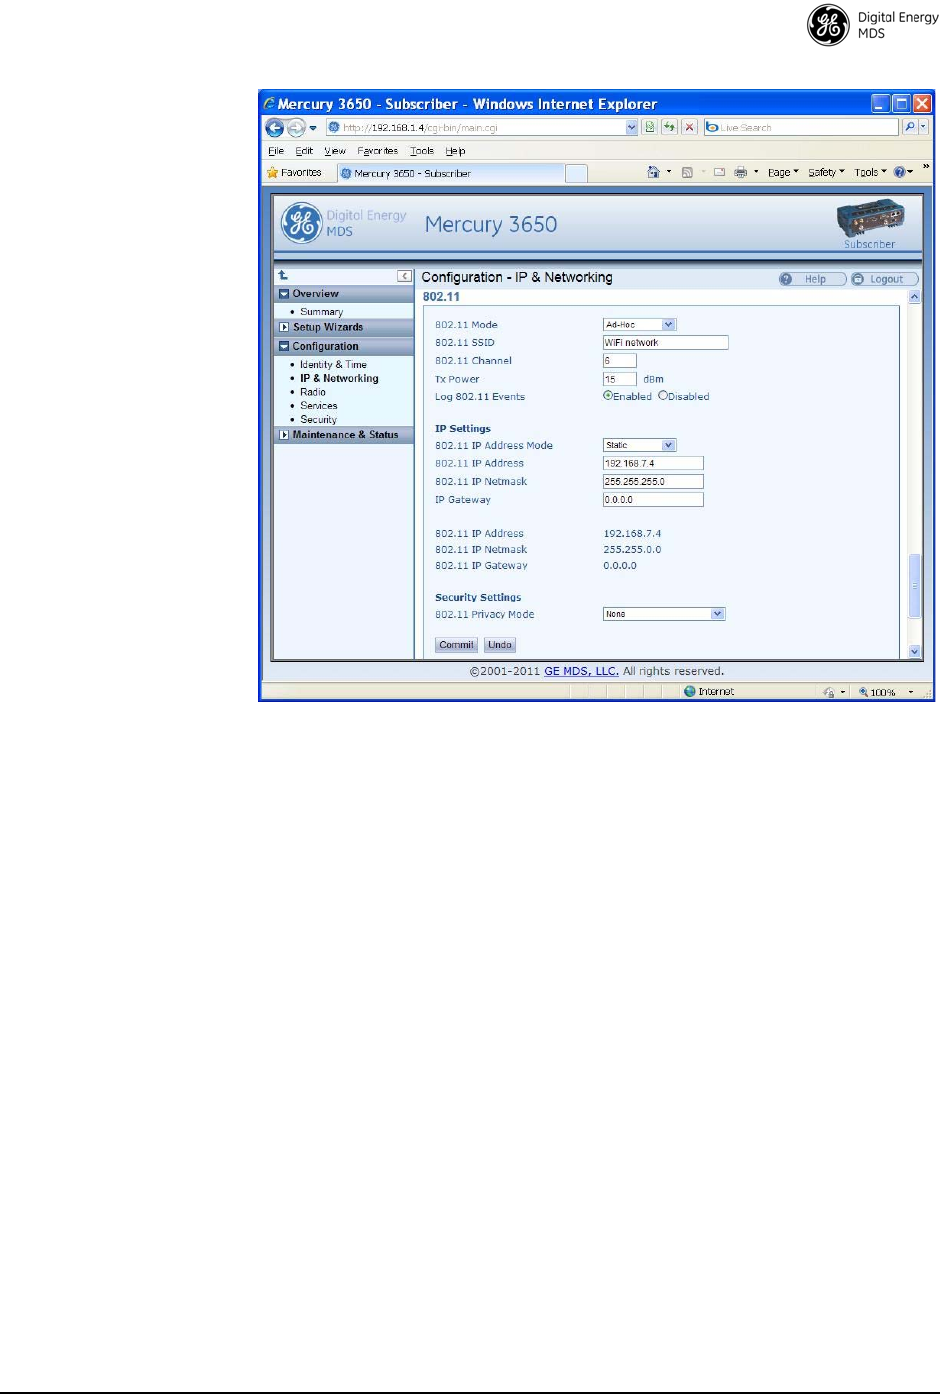This screenshot has width=941, height=1394.
Task: Click the scrollbar up arrow
Action: pyautogui.click(x=914, y=297)
